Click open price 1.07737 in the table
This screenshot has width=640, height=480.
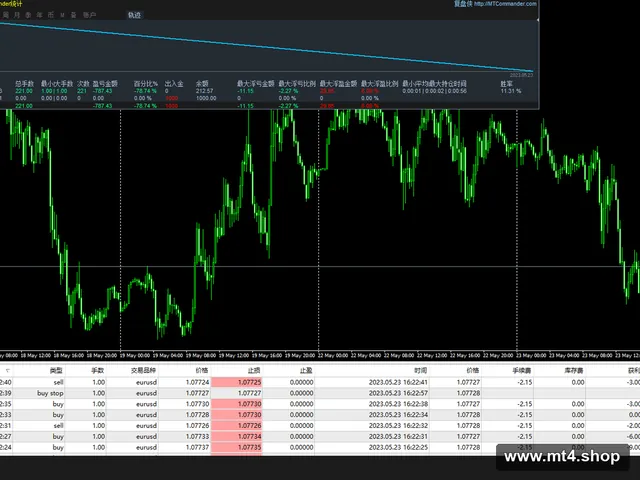click(x=197, y=448)
